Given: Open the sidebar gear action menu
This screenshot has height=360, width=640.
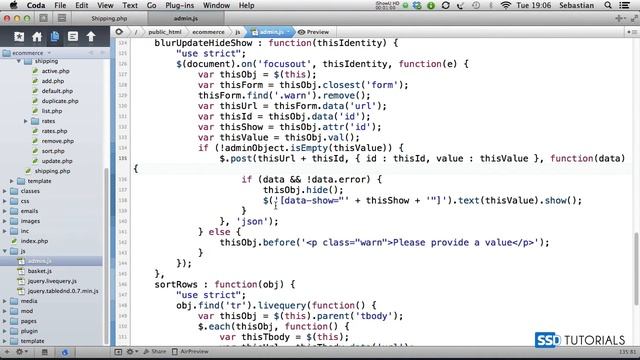Looking at the screenshot, I should 21,351.
